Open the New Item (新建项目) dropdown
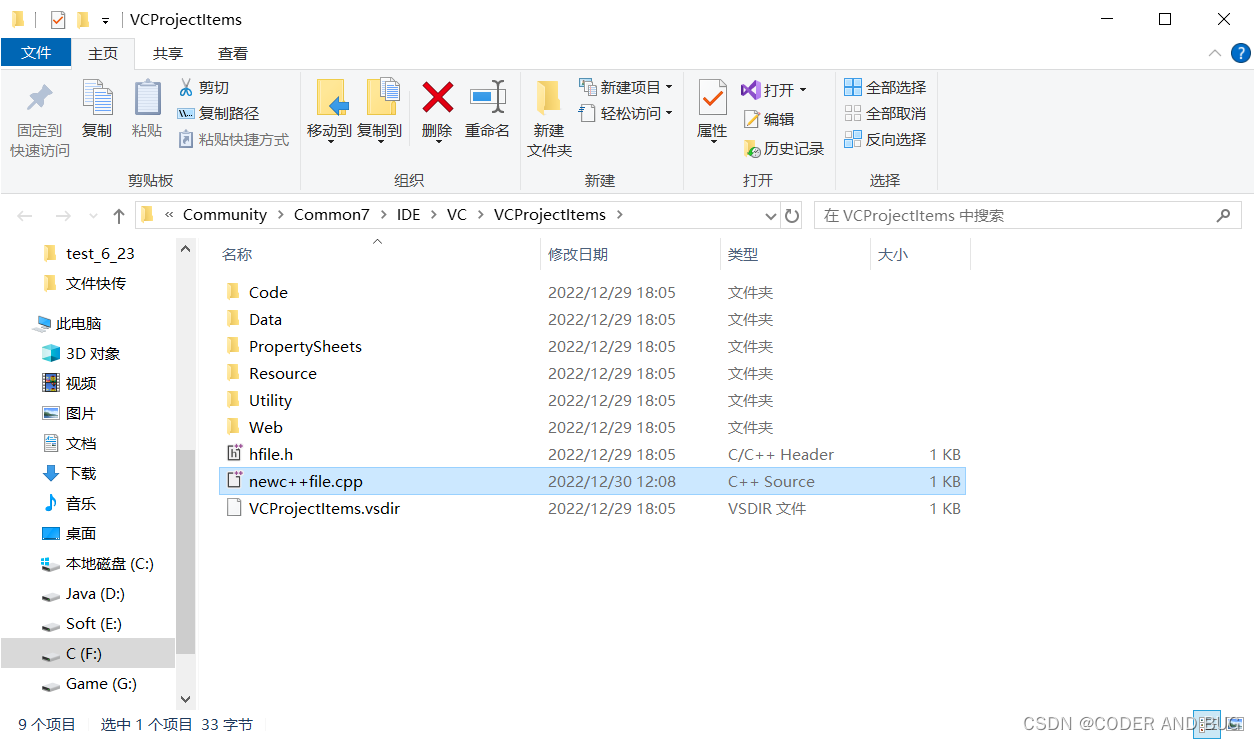 [x=626, y=88]
